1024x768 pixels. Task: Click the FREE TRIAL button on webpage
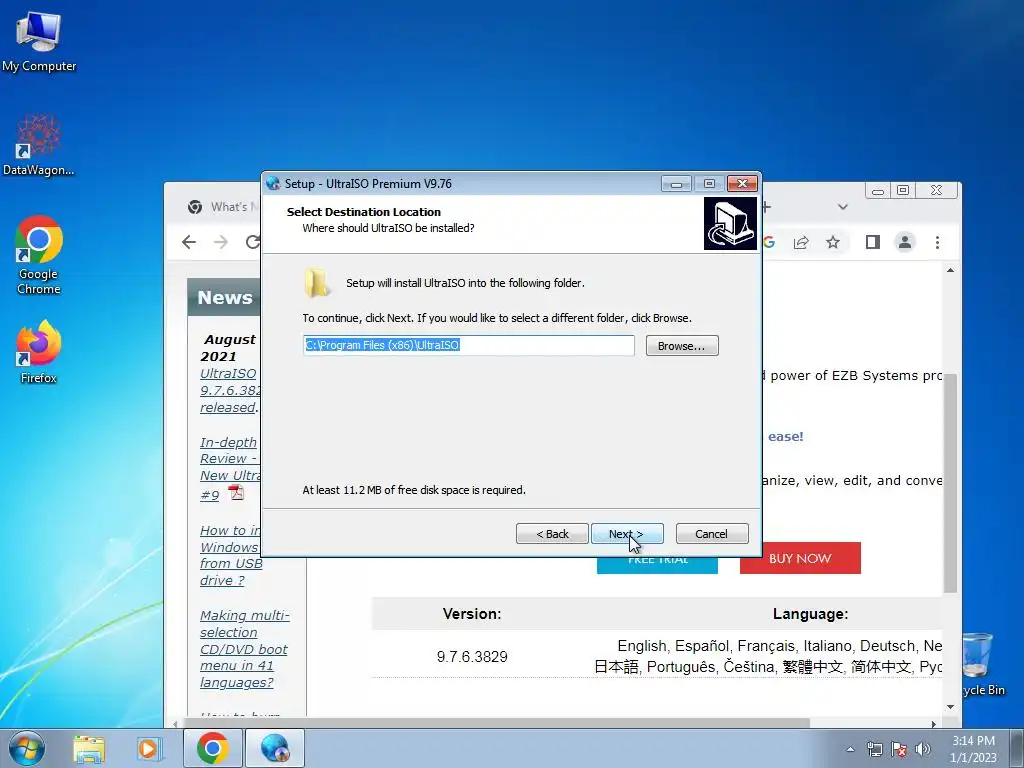tap(657, 566)
